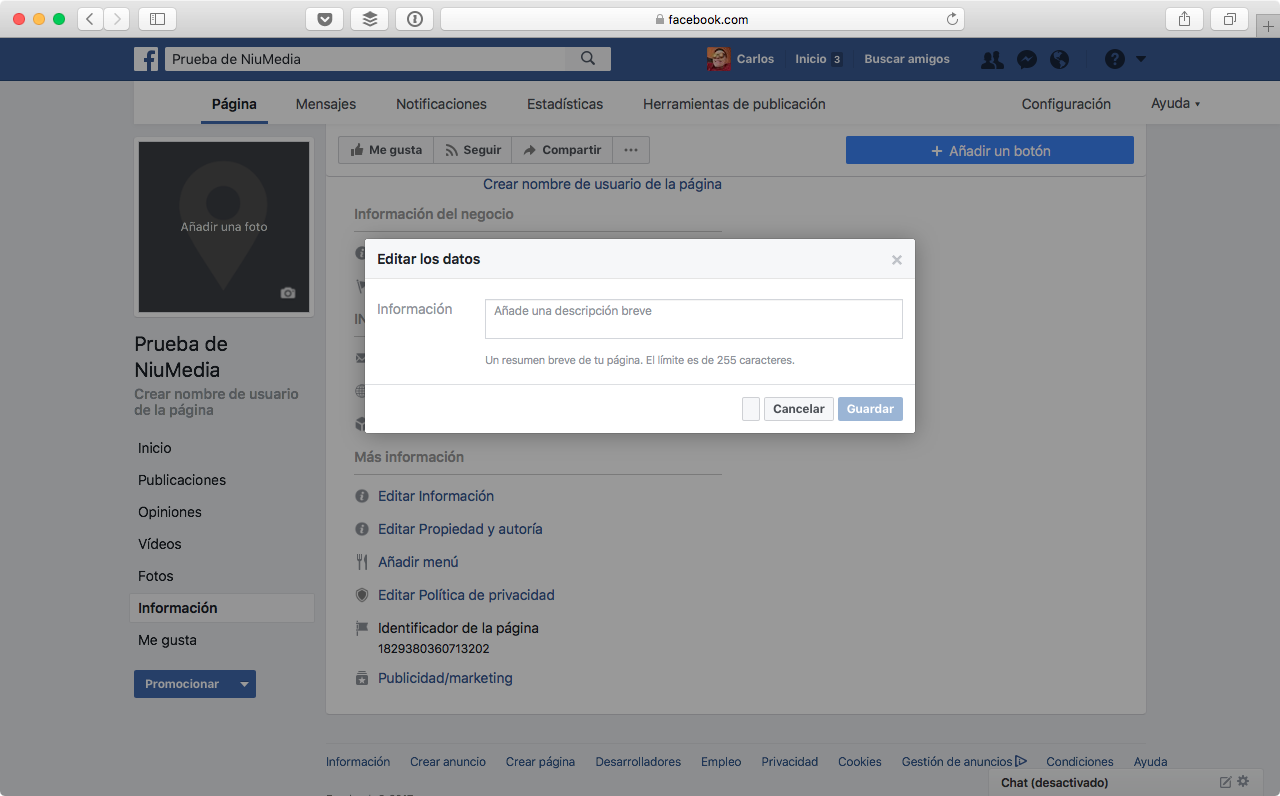Open the Carlos profile link
This screenshot has width=1280, height=796.
click(x=741, y=59)
